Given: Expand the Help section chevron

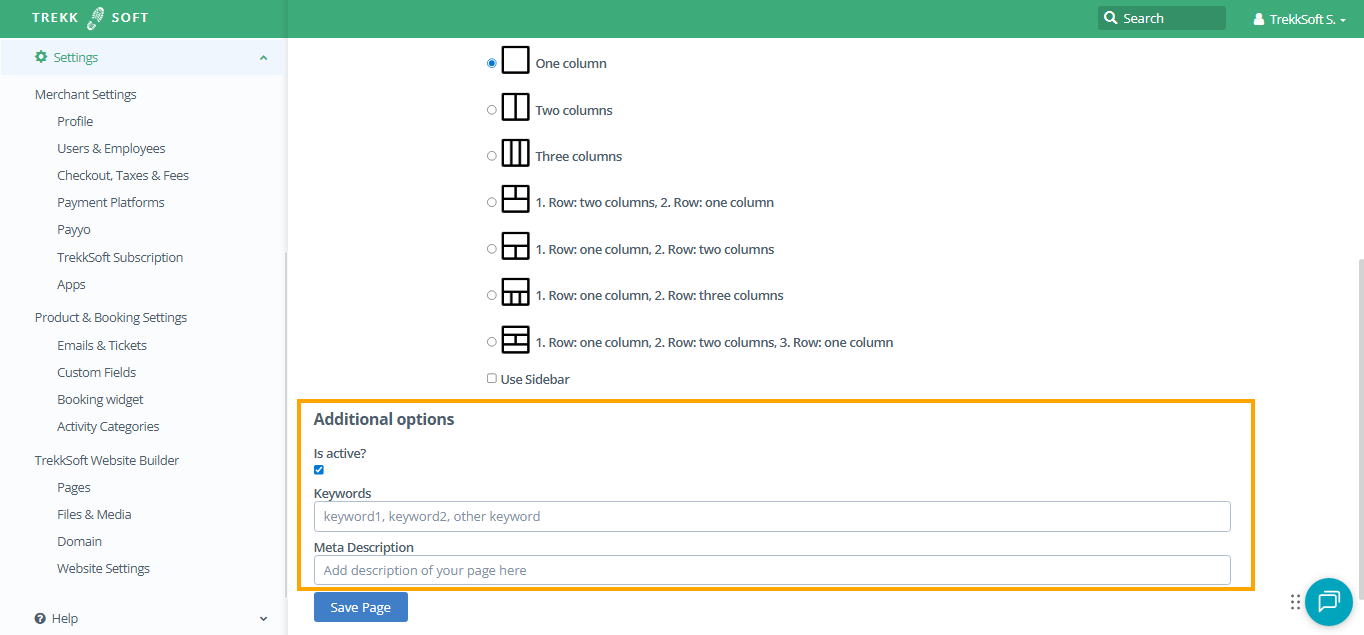Looking at the screenshot, I should pyautogui.click(x=263, y=619).
